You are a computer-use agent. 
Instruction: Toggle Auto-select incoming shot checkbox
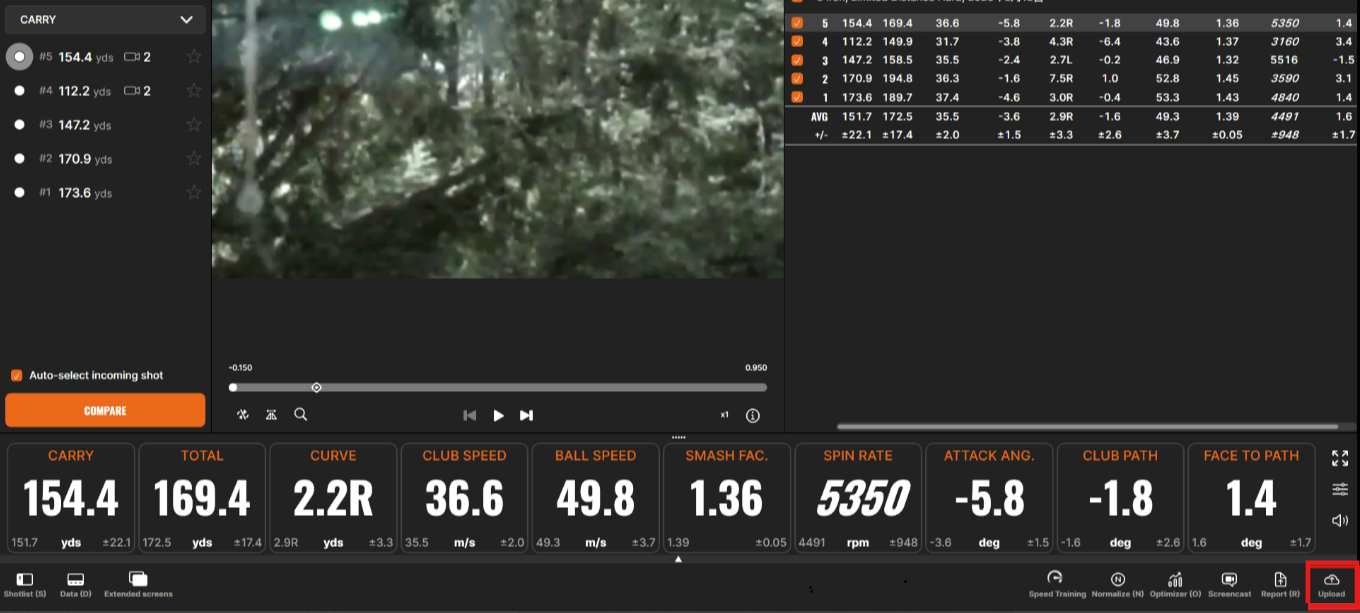[x=16, y=375]
